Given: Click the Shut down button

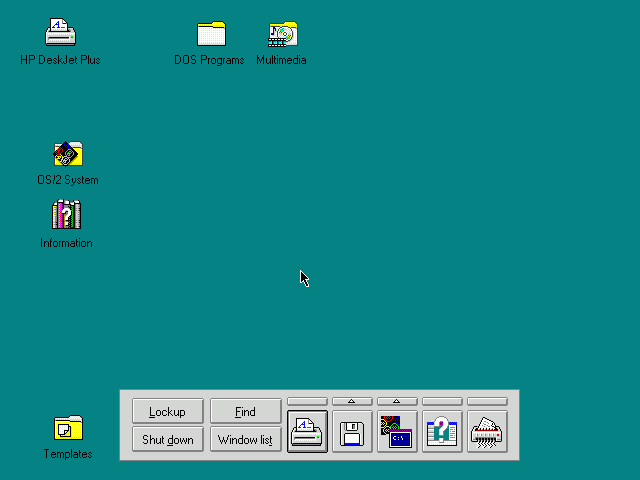Looking at the screenshot, I should (x=168, y=439).
